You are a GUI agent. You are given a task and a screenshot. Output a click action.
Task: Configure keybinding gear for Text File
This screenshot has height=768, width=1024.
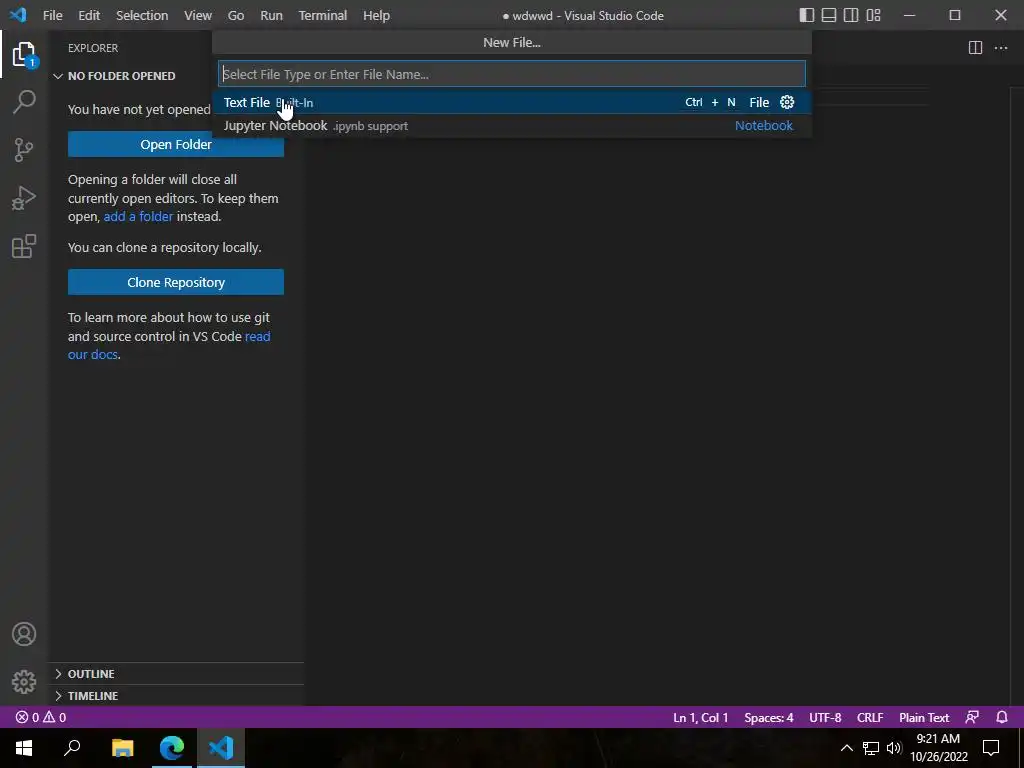point(787,102)
